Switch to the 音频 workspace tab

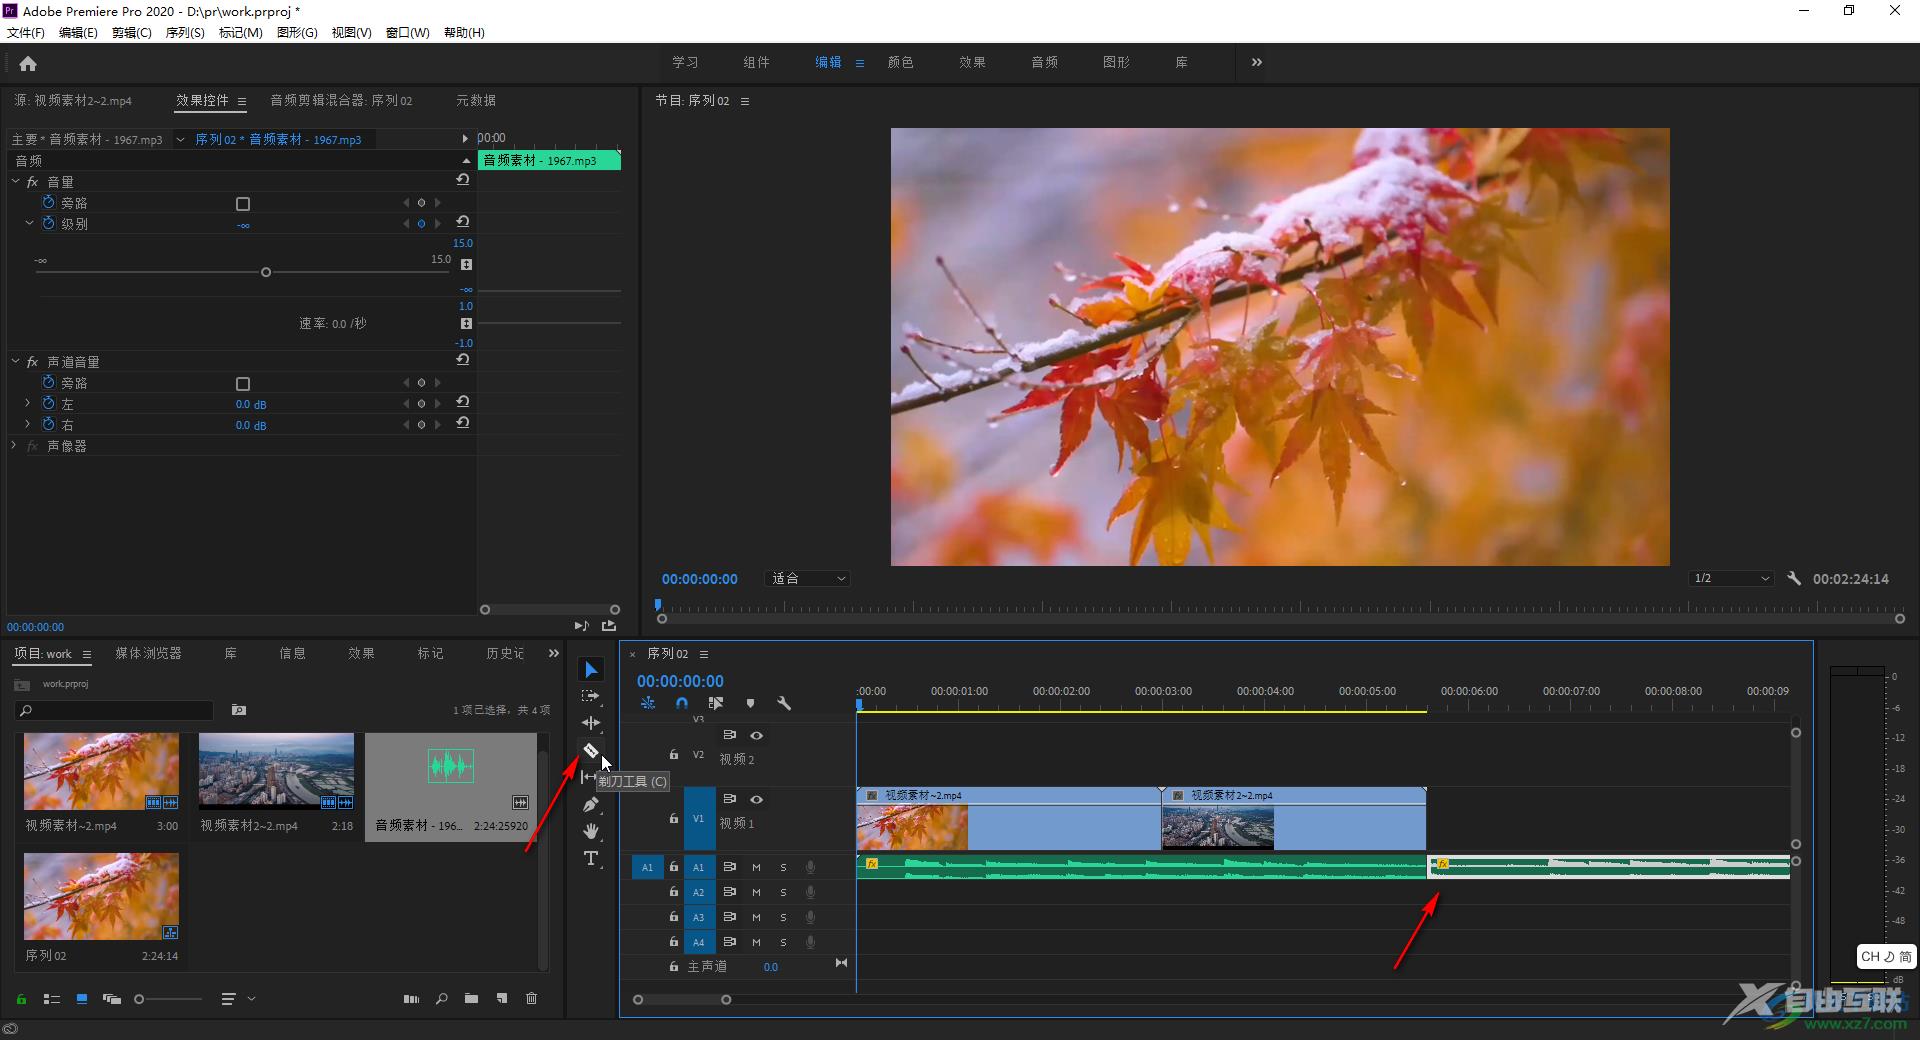tap(1044, 62)
